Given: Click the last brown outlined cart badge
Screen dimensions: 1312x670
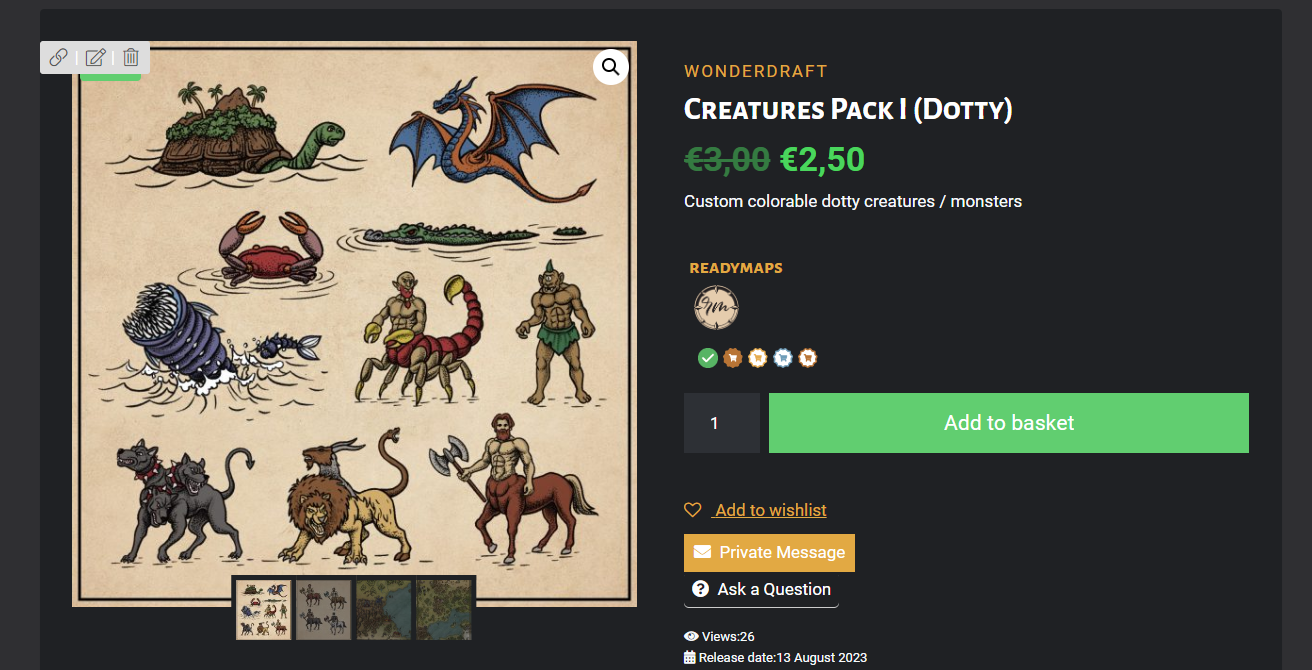Looking at the screenshot, I should click(808, 358).
